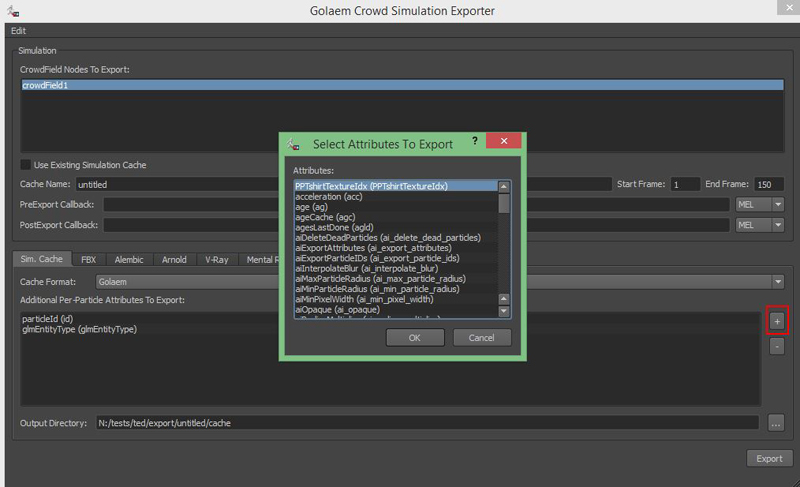Click the scroll down arrow of attributes list
Screen dimensions: 800x487
[x=504, y=311]
